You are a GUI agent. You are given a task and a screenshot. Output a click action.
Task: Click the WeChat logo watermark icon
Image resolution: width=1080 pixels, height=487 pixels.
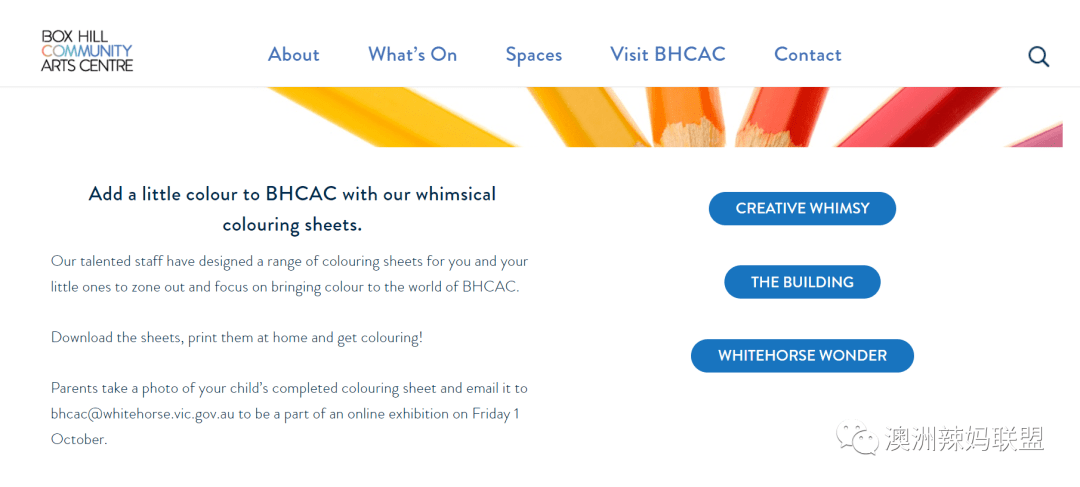[x=856, y=438]
